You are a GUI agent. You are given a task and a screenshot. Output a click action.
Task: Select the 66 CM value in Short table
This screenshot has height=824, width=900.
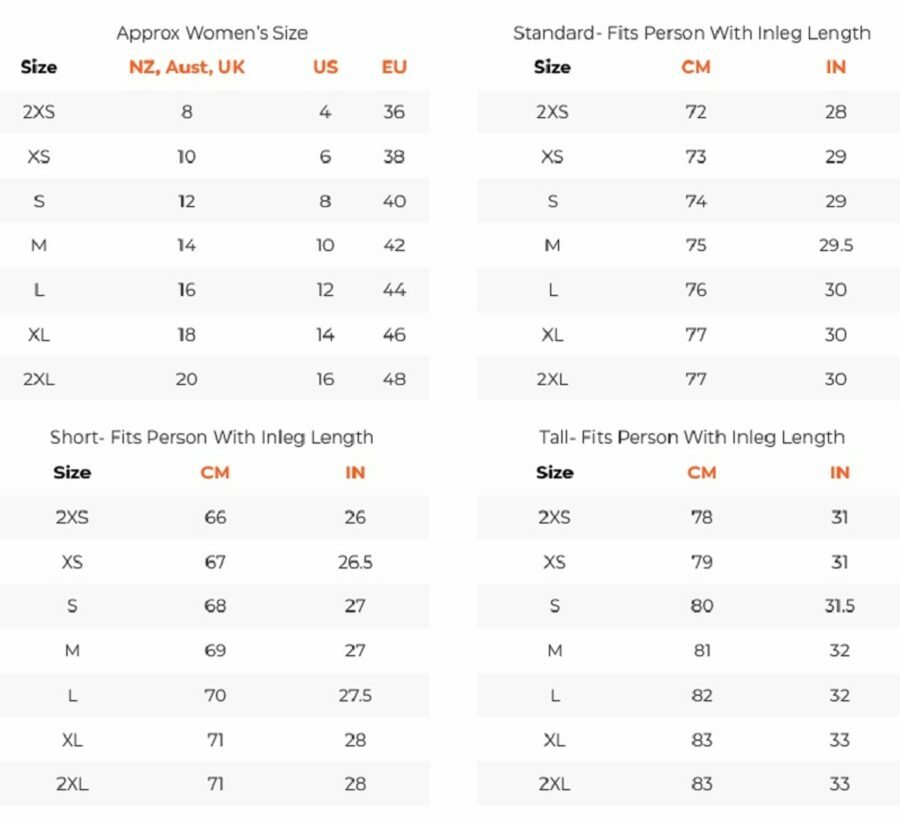click(x=215, y=518)
